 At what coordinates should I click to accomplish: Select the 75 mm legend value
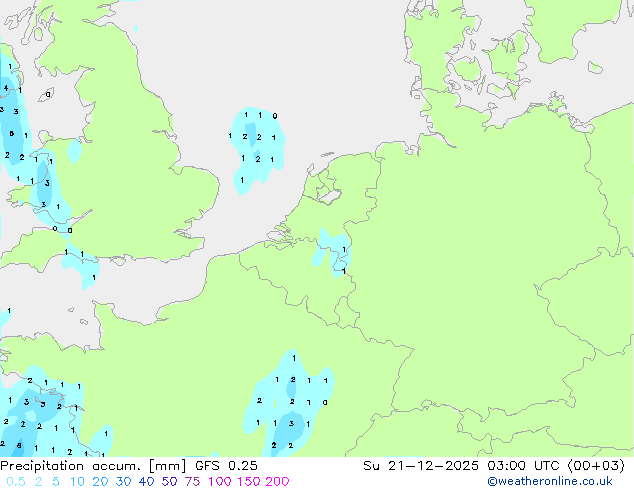(192, 482)
